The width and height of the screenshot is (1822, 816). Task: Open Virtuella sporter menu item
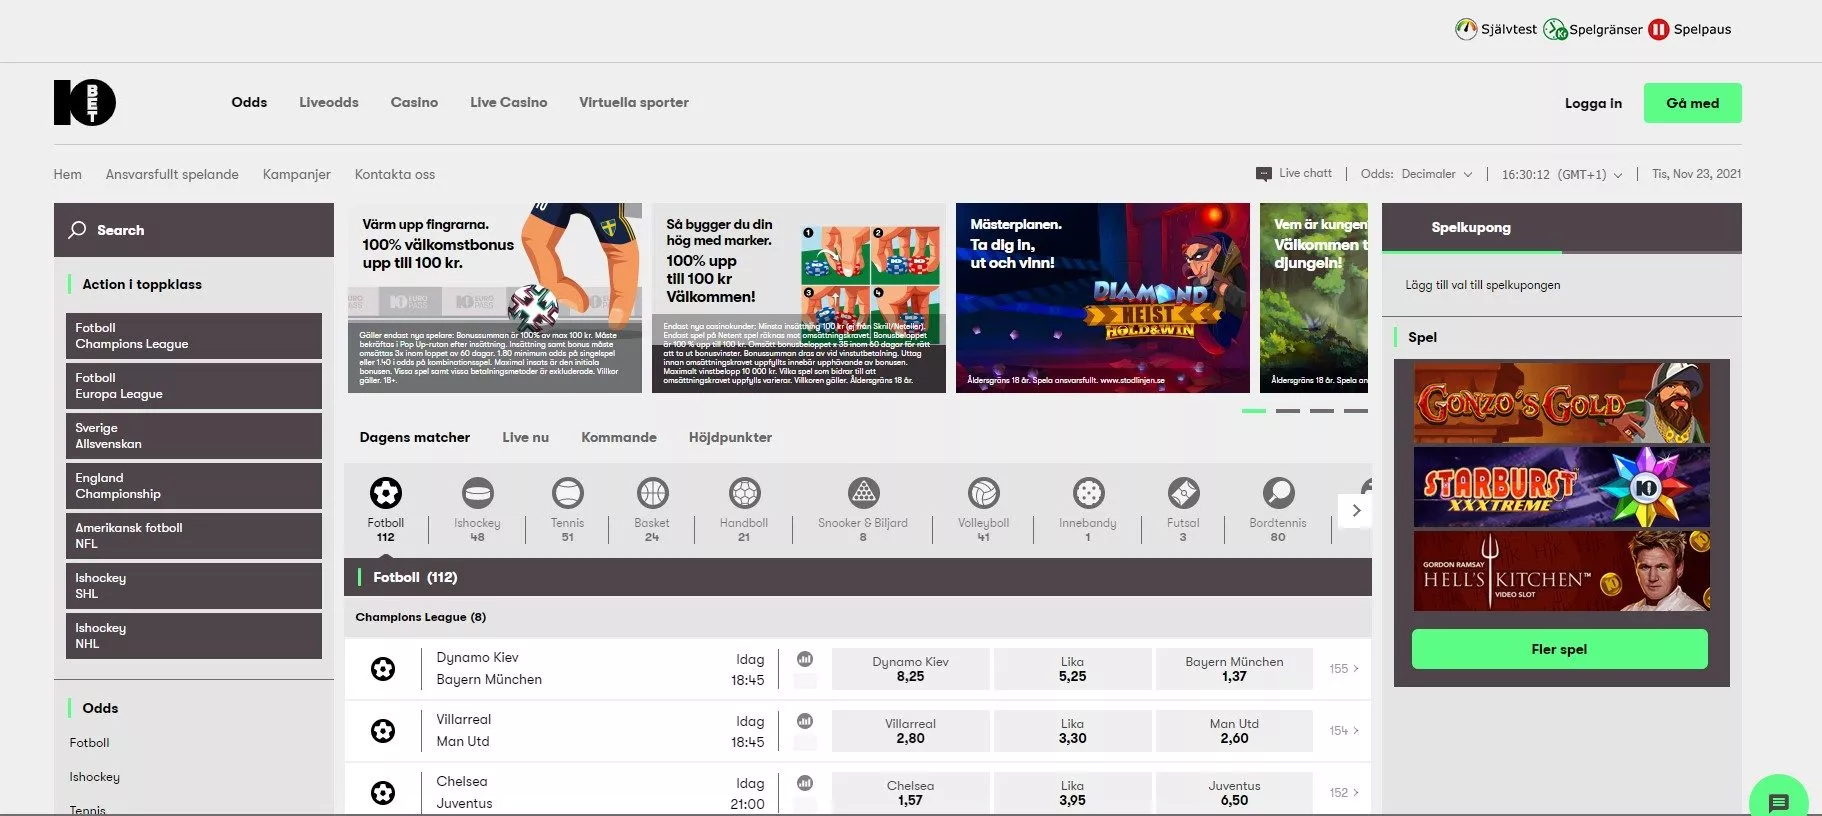[x=634, y=102]
